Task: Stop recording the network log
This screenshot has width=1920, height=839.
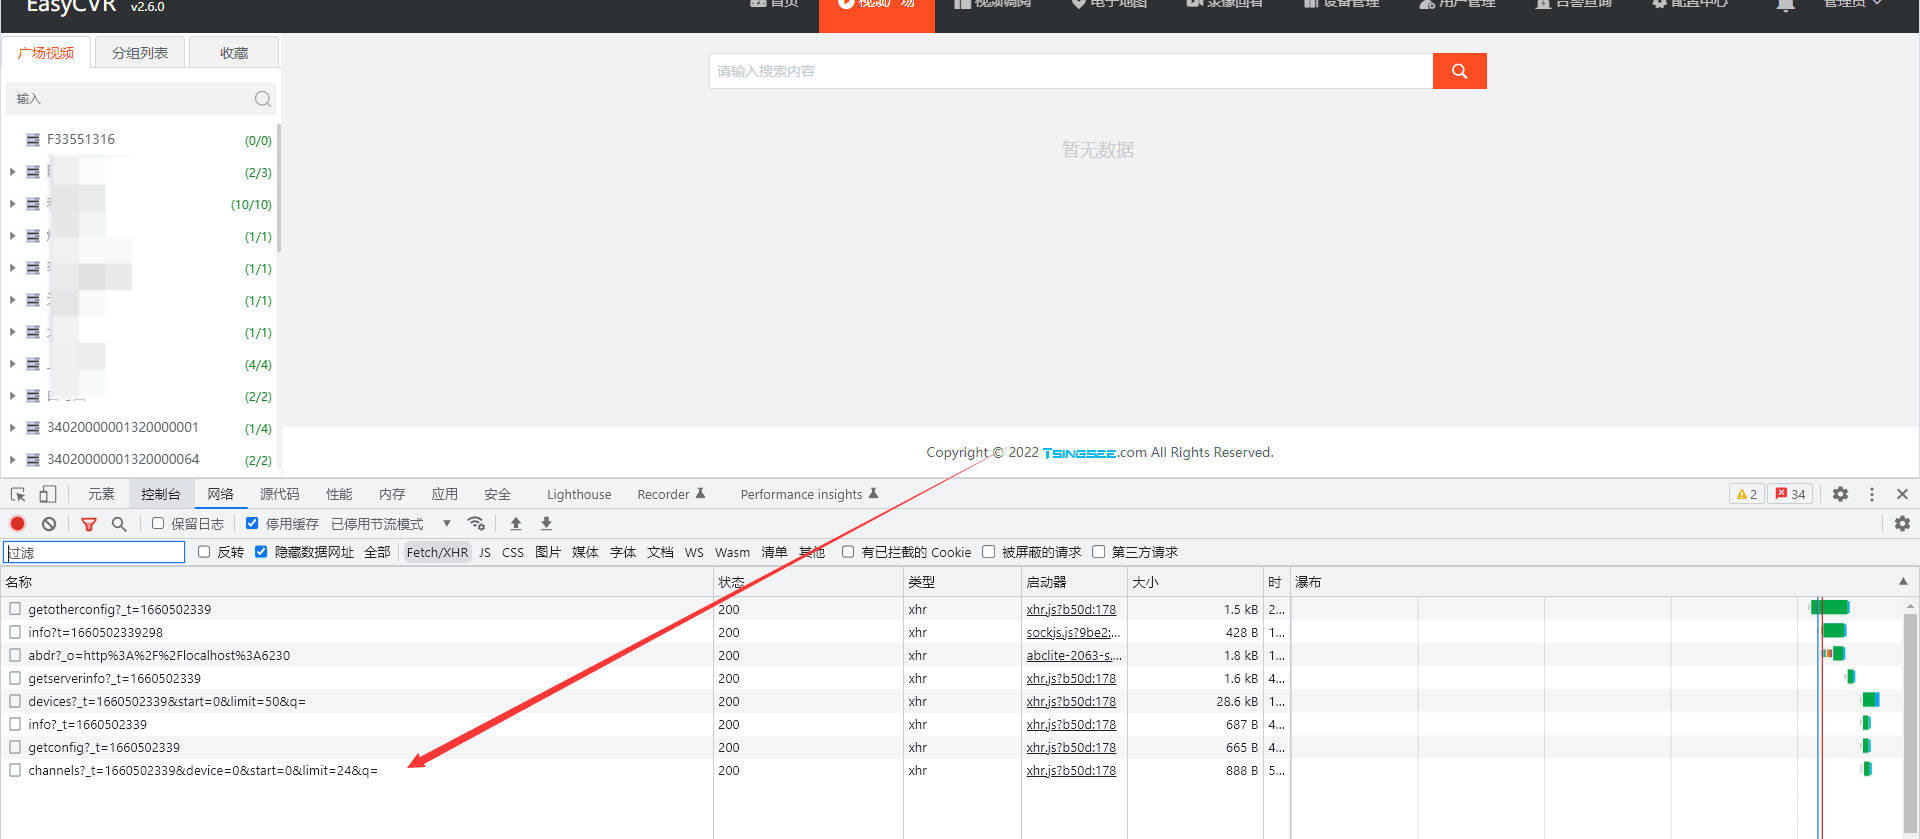Action: (18, 523)
